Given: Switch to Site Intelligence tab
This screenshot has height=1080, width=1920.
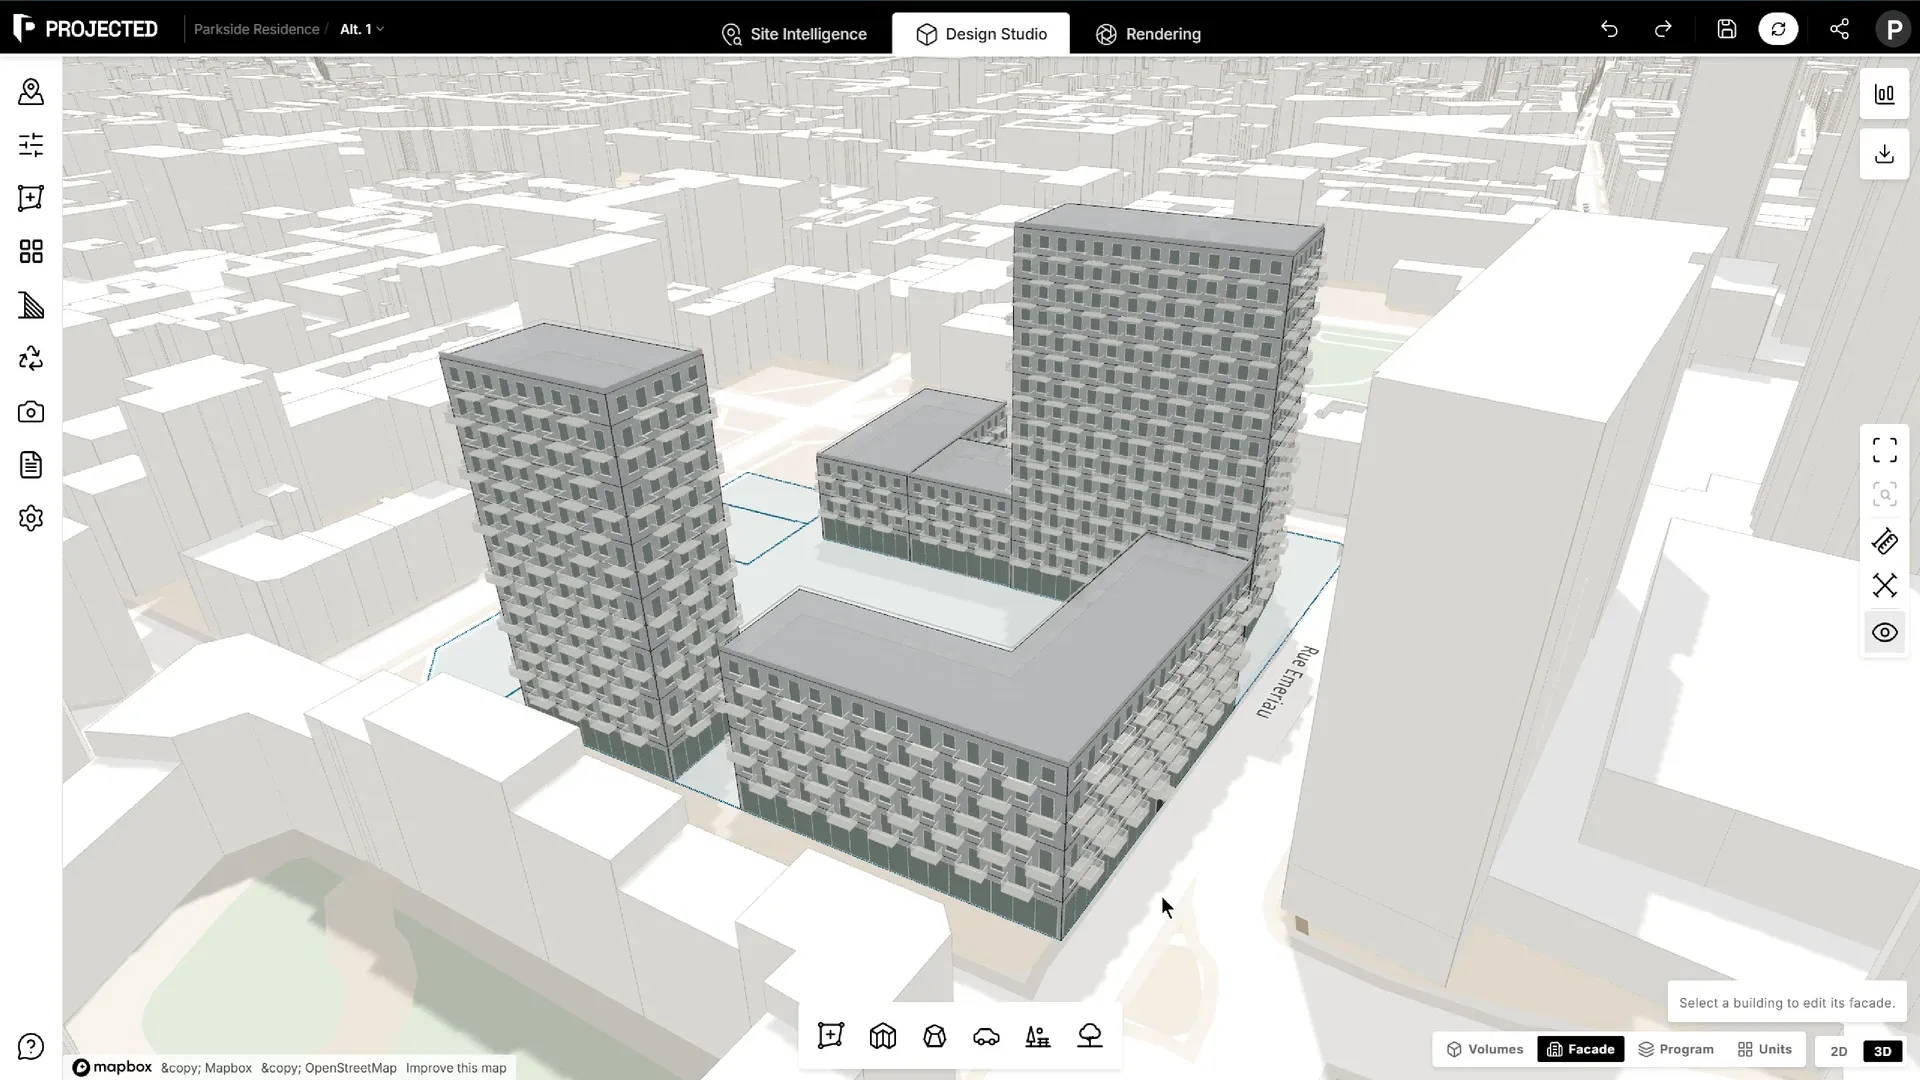Looking at the screenshot, I should [x=794, y=34].
